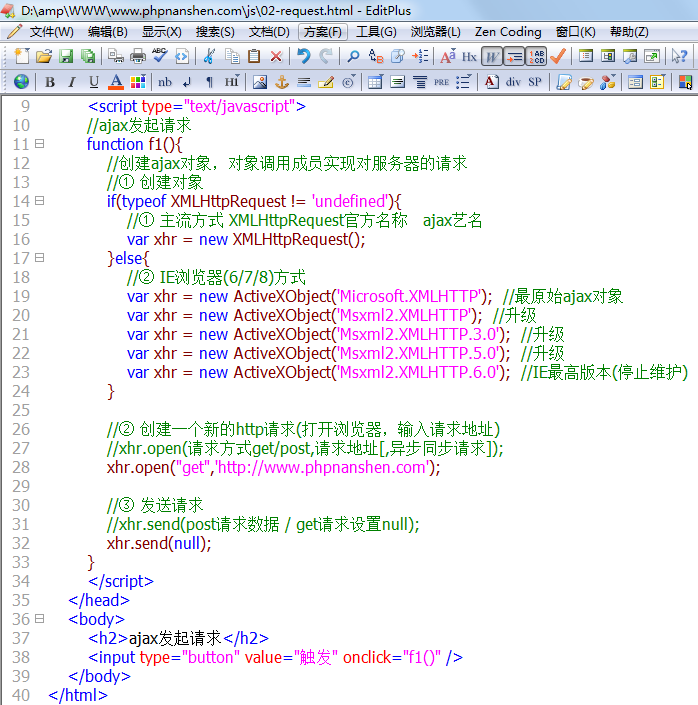Open the 浏览器(L) menu
This screenshot has width=698, height=705.
click(435, 32)
